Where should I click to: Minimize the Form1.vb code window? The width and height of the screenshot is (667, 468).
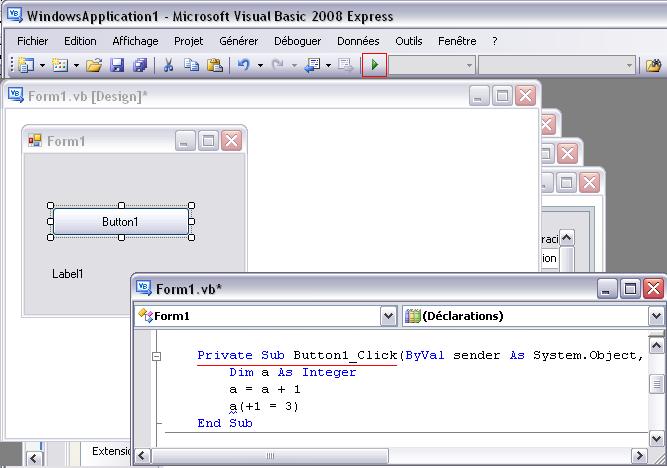[607, 289]
